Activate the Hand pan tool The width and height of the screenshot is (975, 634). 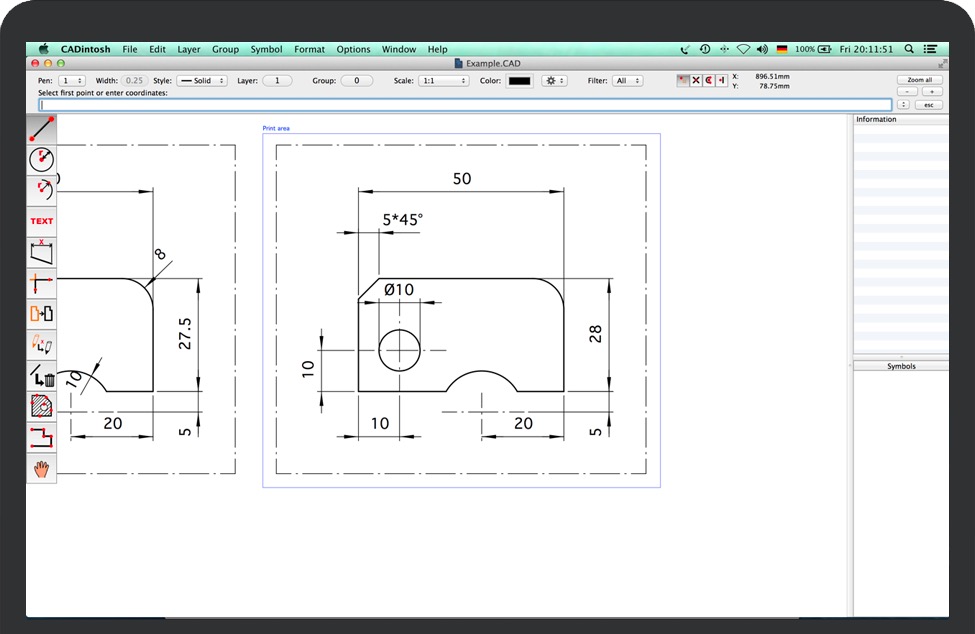[x=42, y=468]
